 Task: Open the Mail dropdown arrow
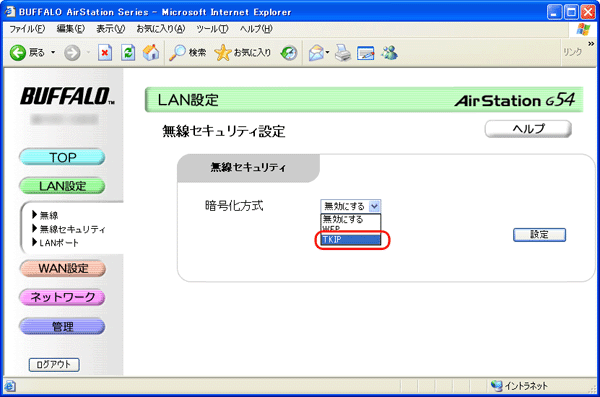tap(328, 52)
